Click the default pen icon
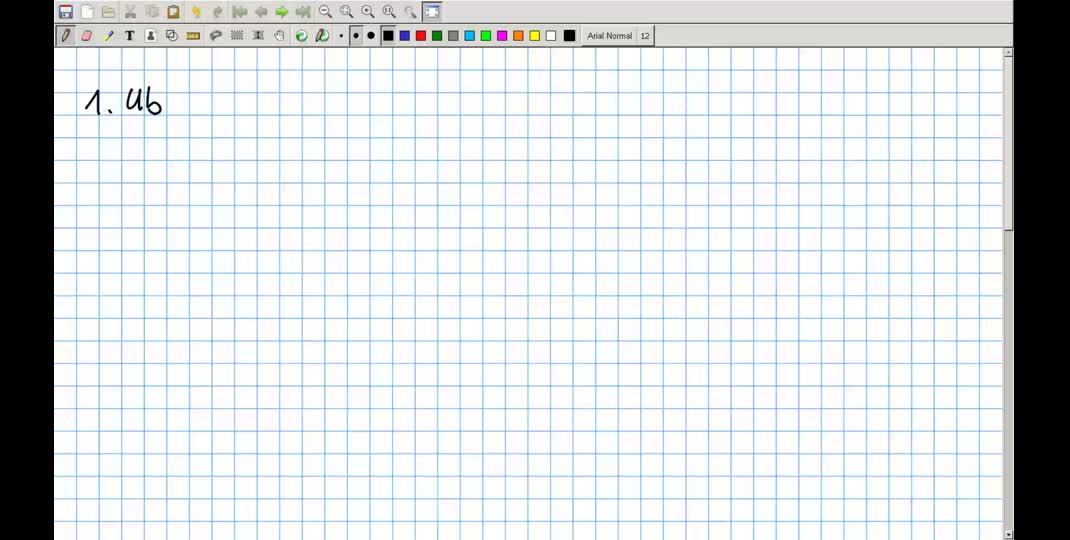 323,35
